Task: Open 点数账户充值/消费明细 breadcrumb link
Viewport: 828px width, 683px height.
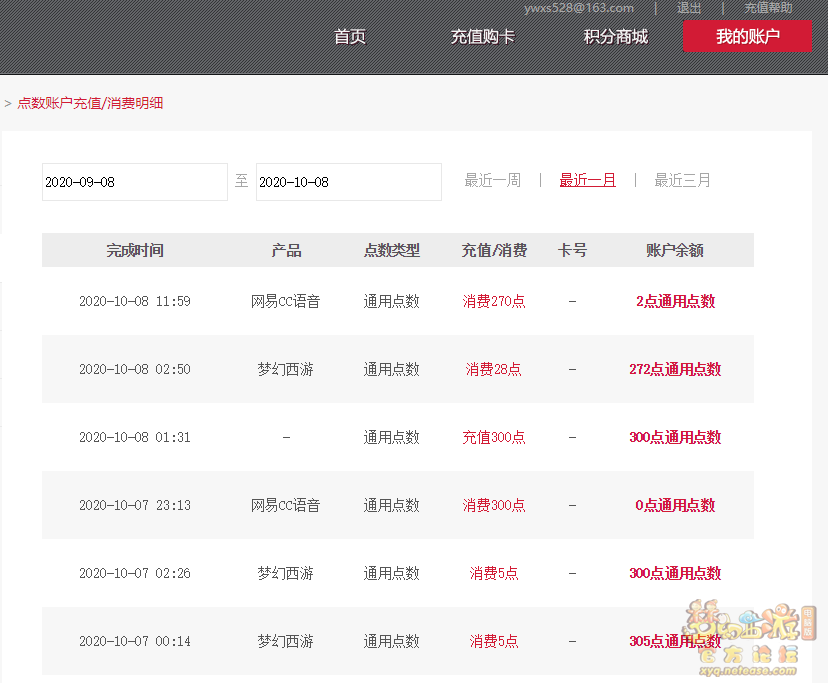Action: click(x=90, y=103)
